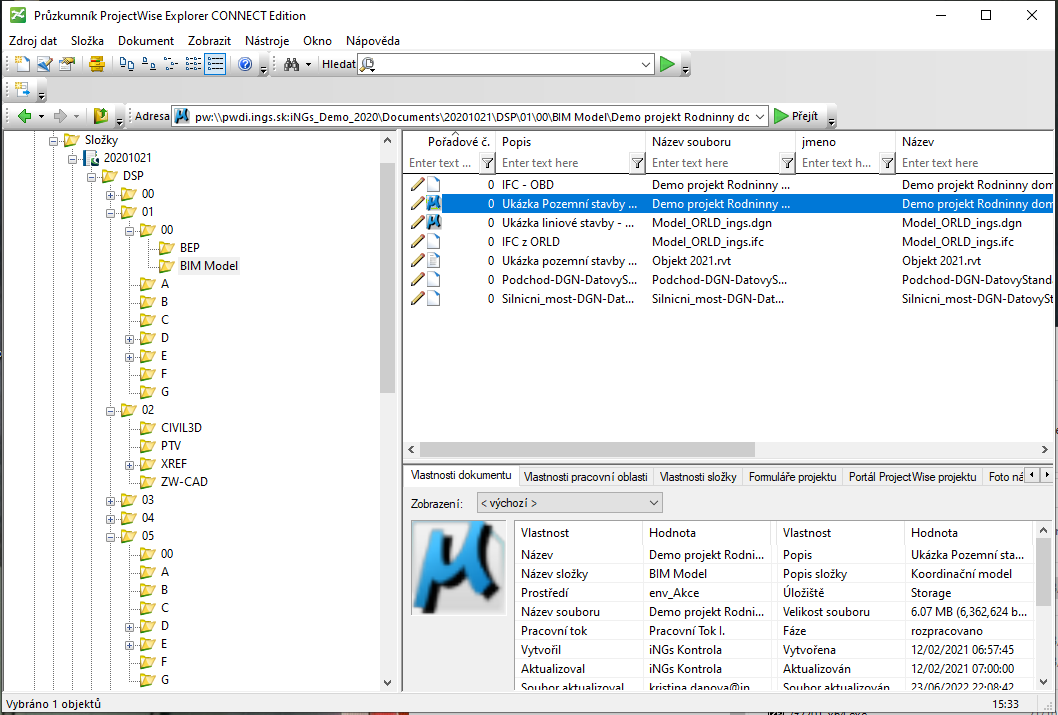Viewport: 1058px width, 715px height.
Task: Click the back navigation arrow button
Action: click(x=24, y=115)
